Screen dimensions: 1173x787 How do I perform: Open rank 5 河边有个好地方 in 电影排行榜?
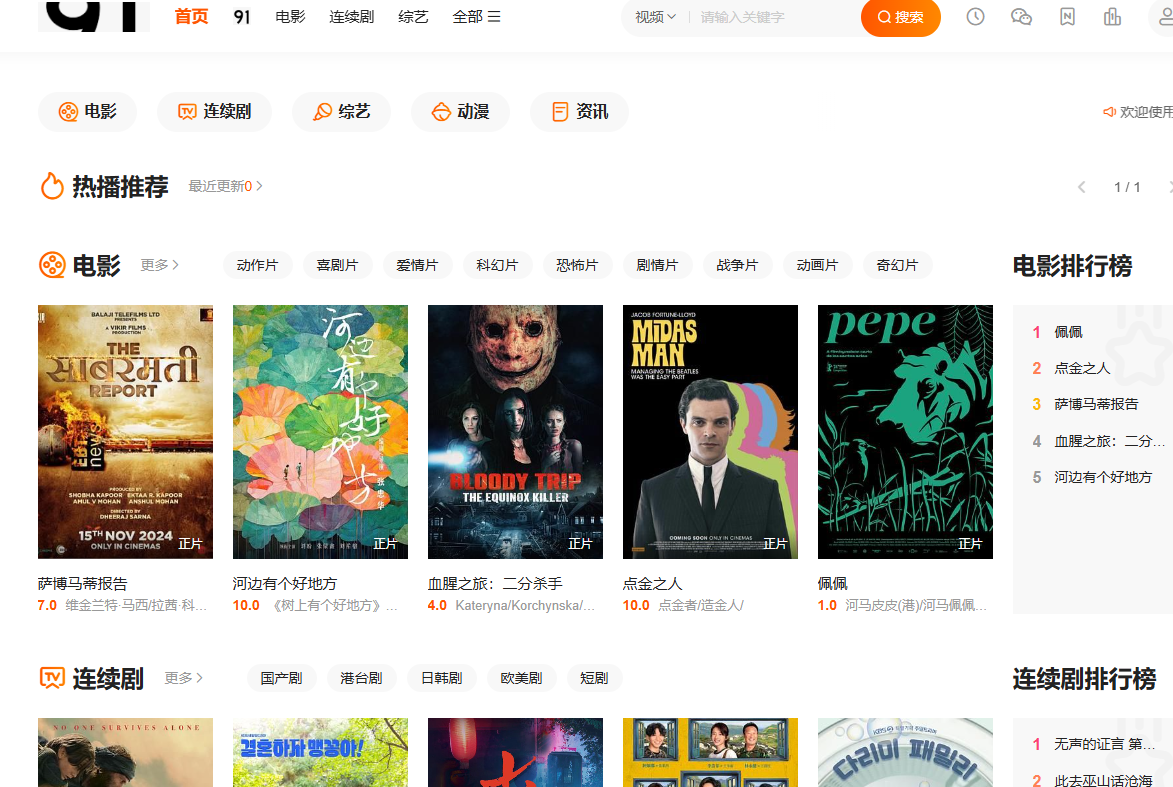1103,477
